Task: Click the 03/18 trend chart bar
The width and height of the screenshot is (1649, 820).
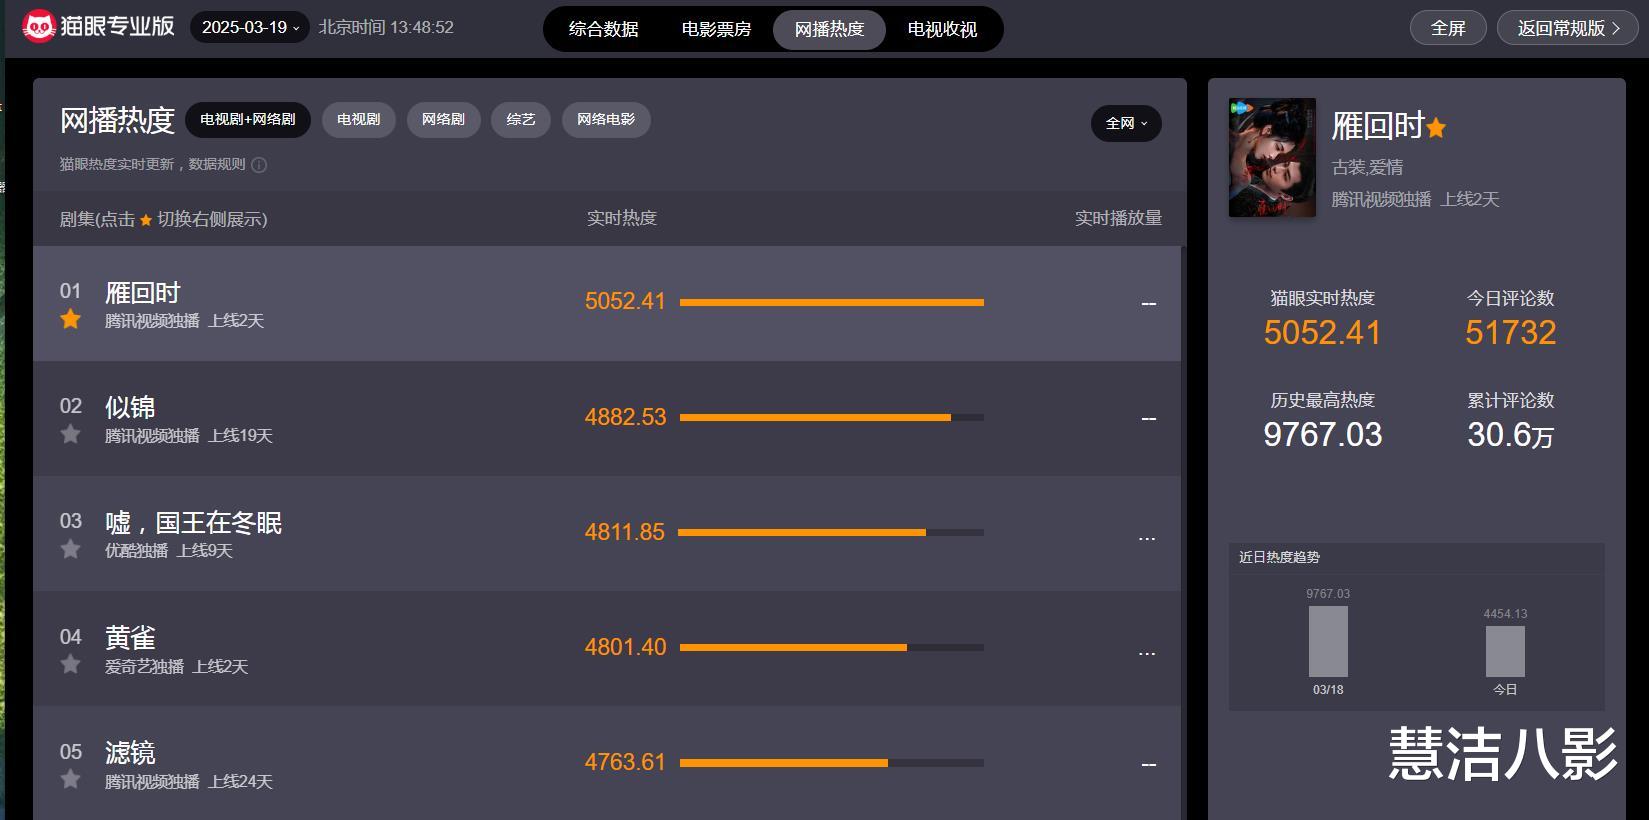Action: click(1328, 641)
